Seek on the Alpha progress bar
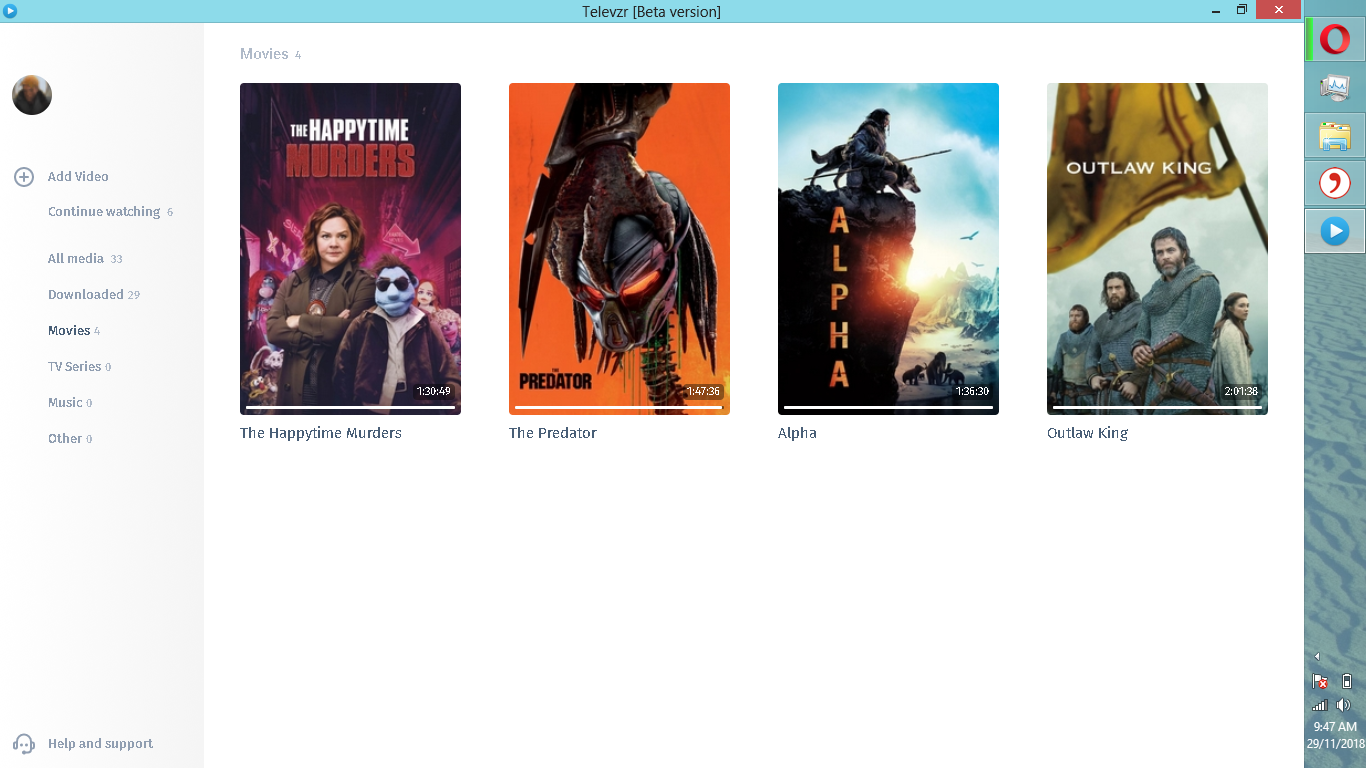The image size is (1366, 768). pos(888,407)
